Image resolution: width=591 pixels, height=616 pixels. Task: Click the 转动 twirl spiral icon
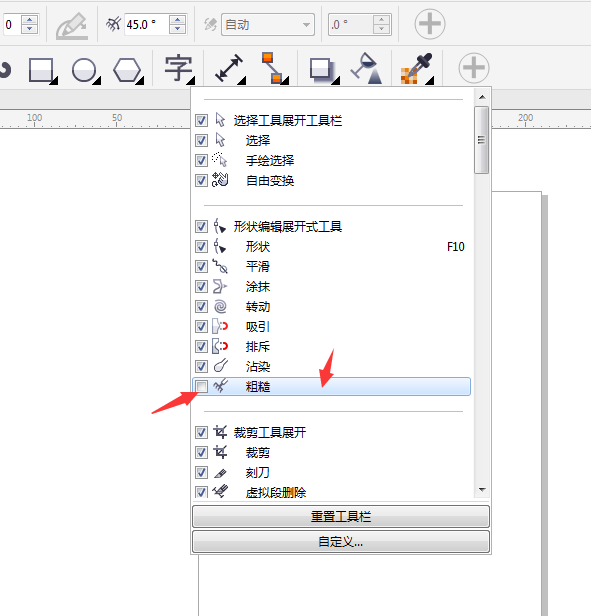click(x=220, y=306)
